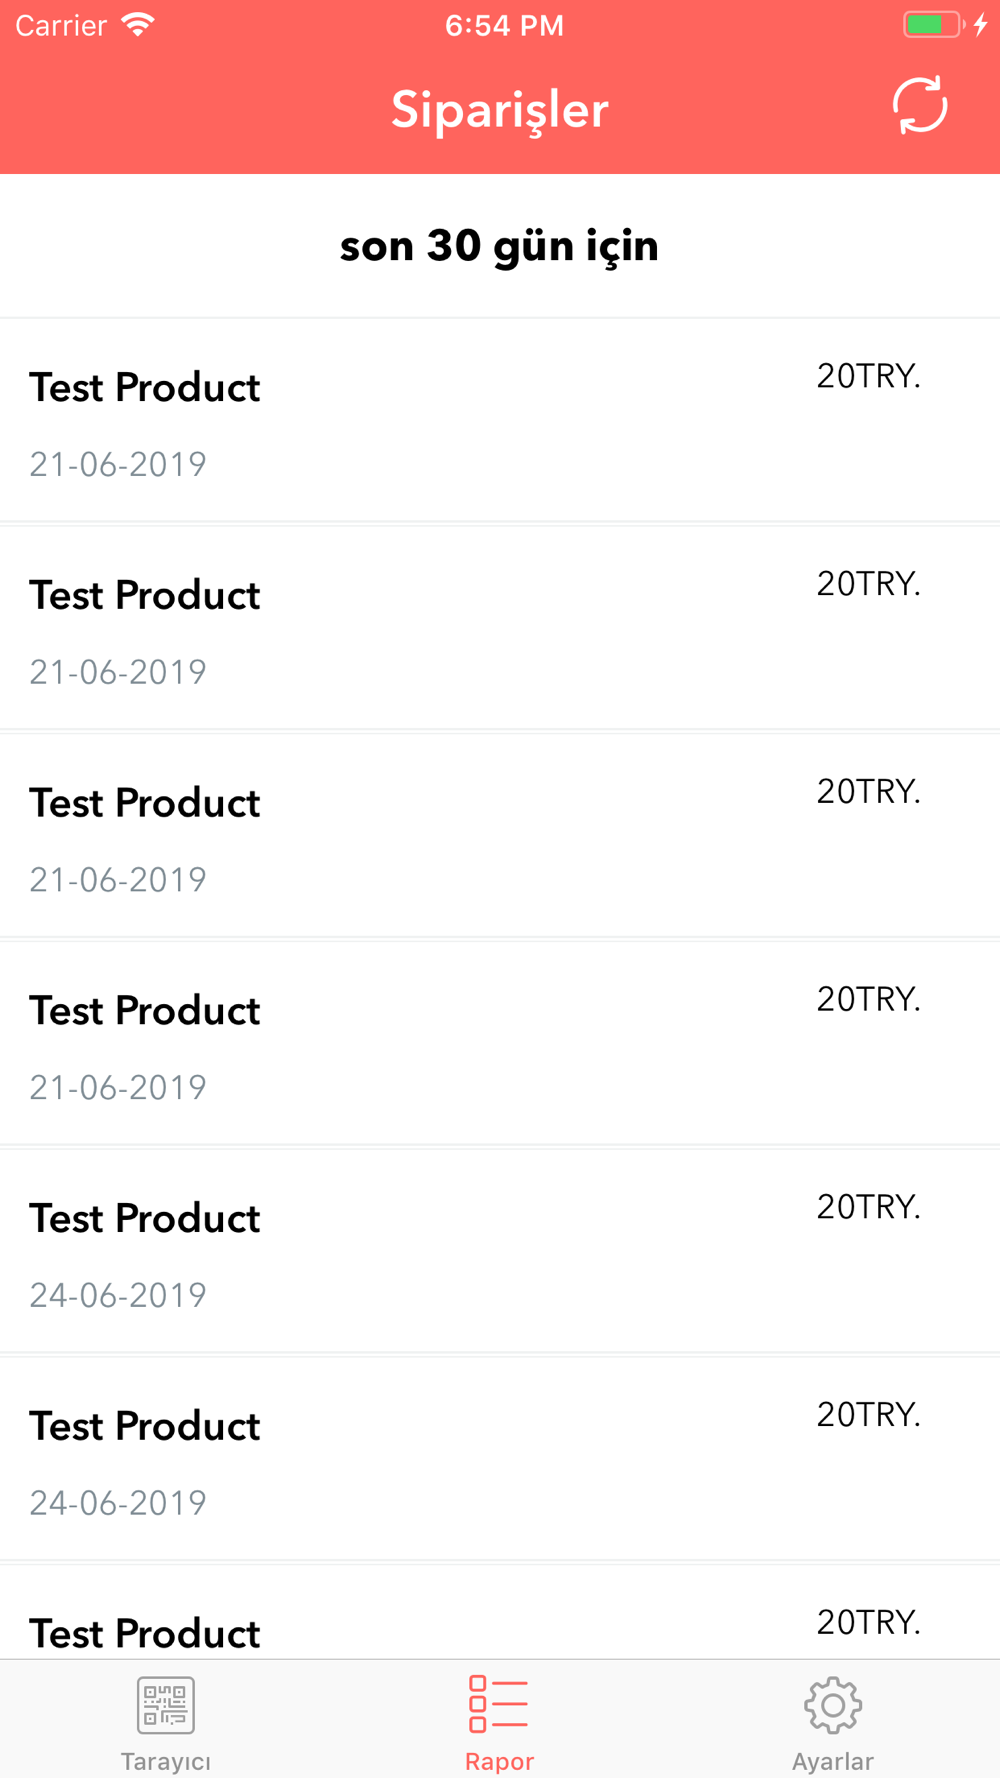The height and width of the screenshot is (1778, 1000).
Task: Open Ayarlar gear icon
Action: click(x=833, y=1705)
